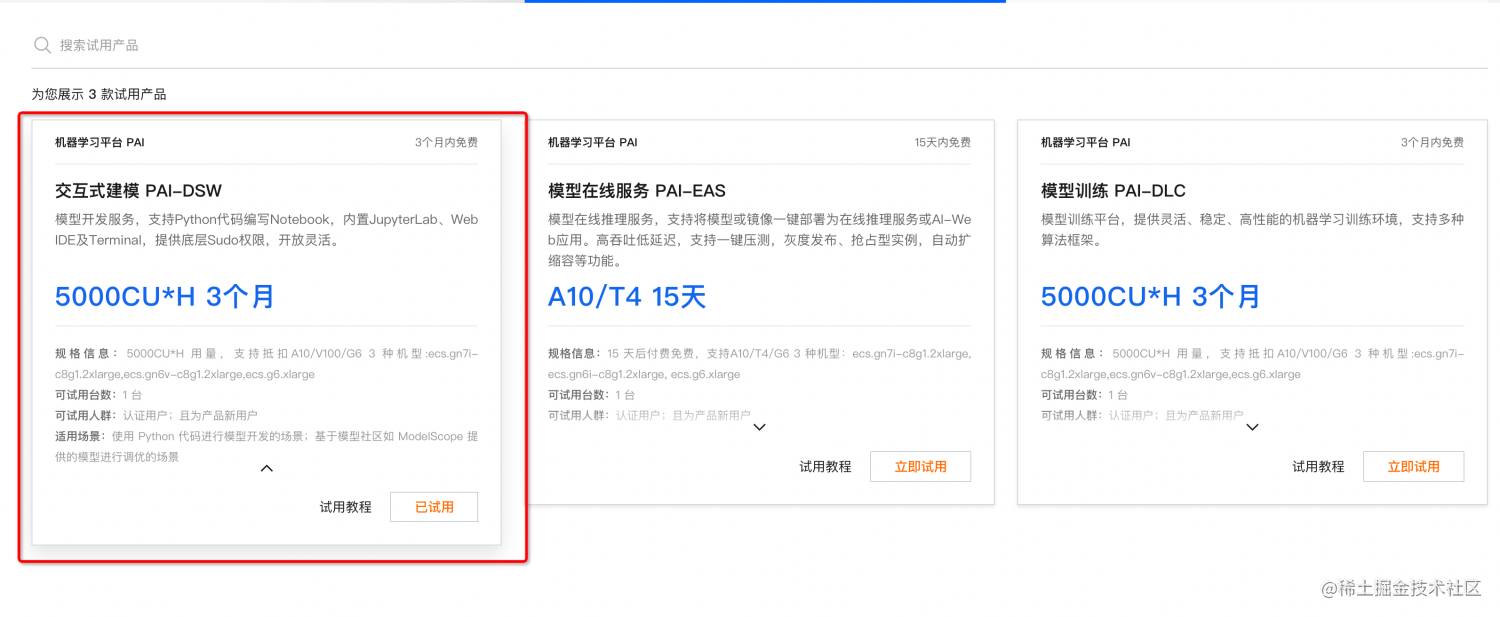Click the PAI-EAS description paragraph
Viewport: 1500px width, 617px height.
(x=759, y=240)
